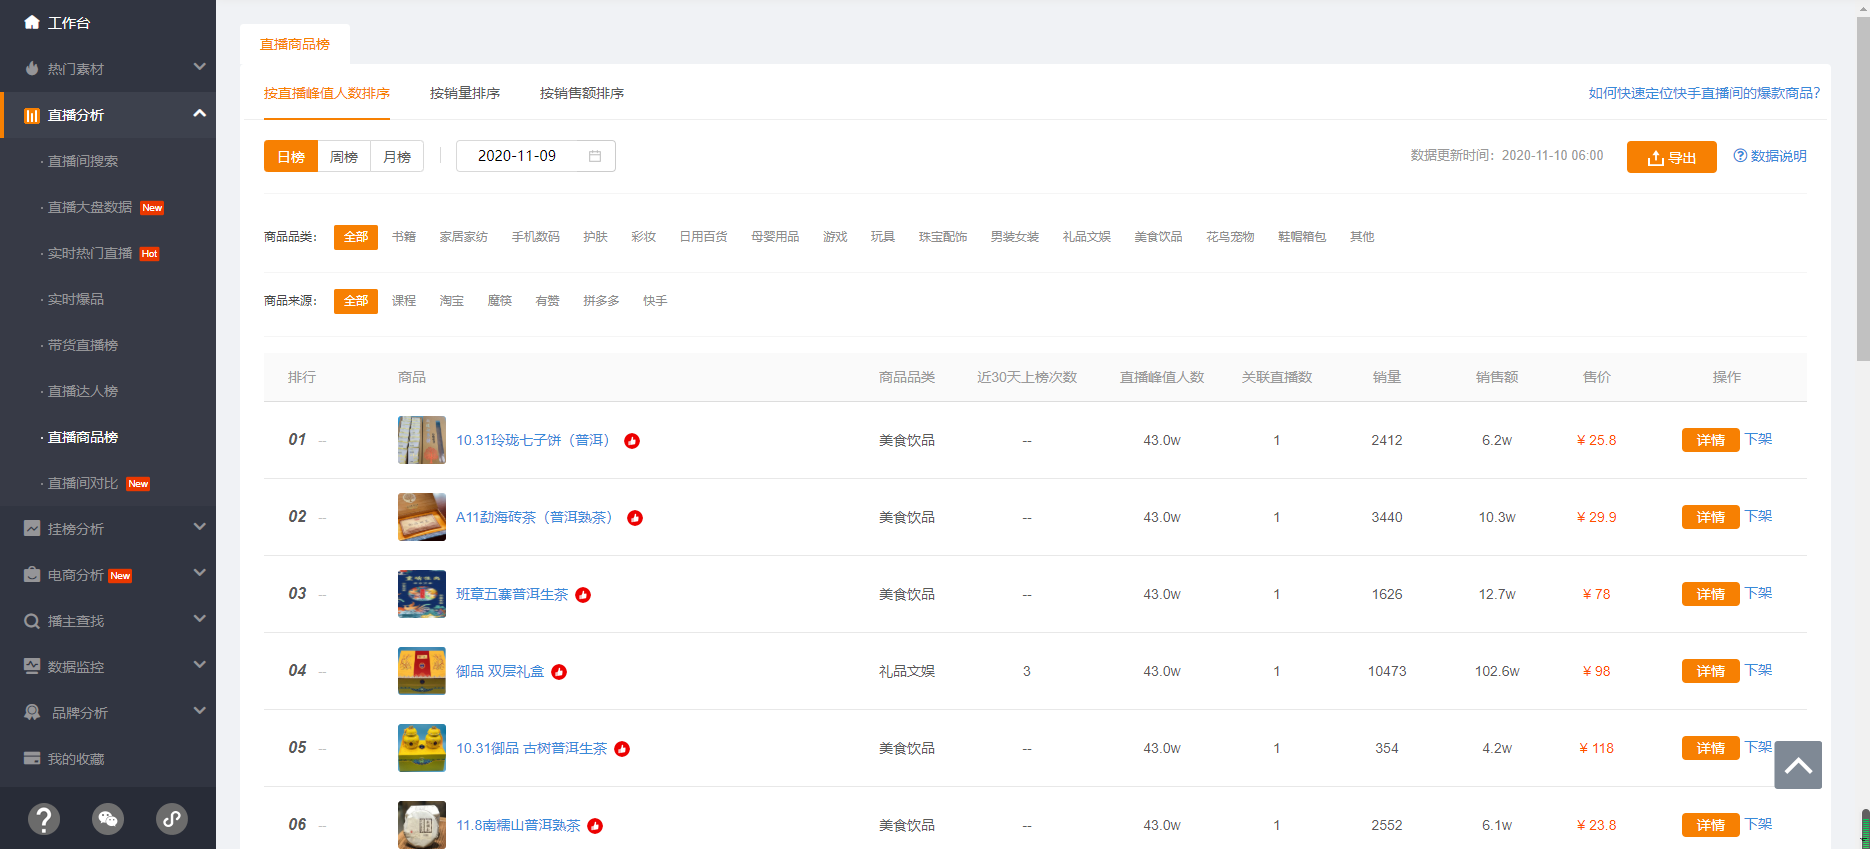Open WeChat contact icon in sidebar footer
This screenshot has width=1870, height=849.
(108, 819)
